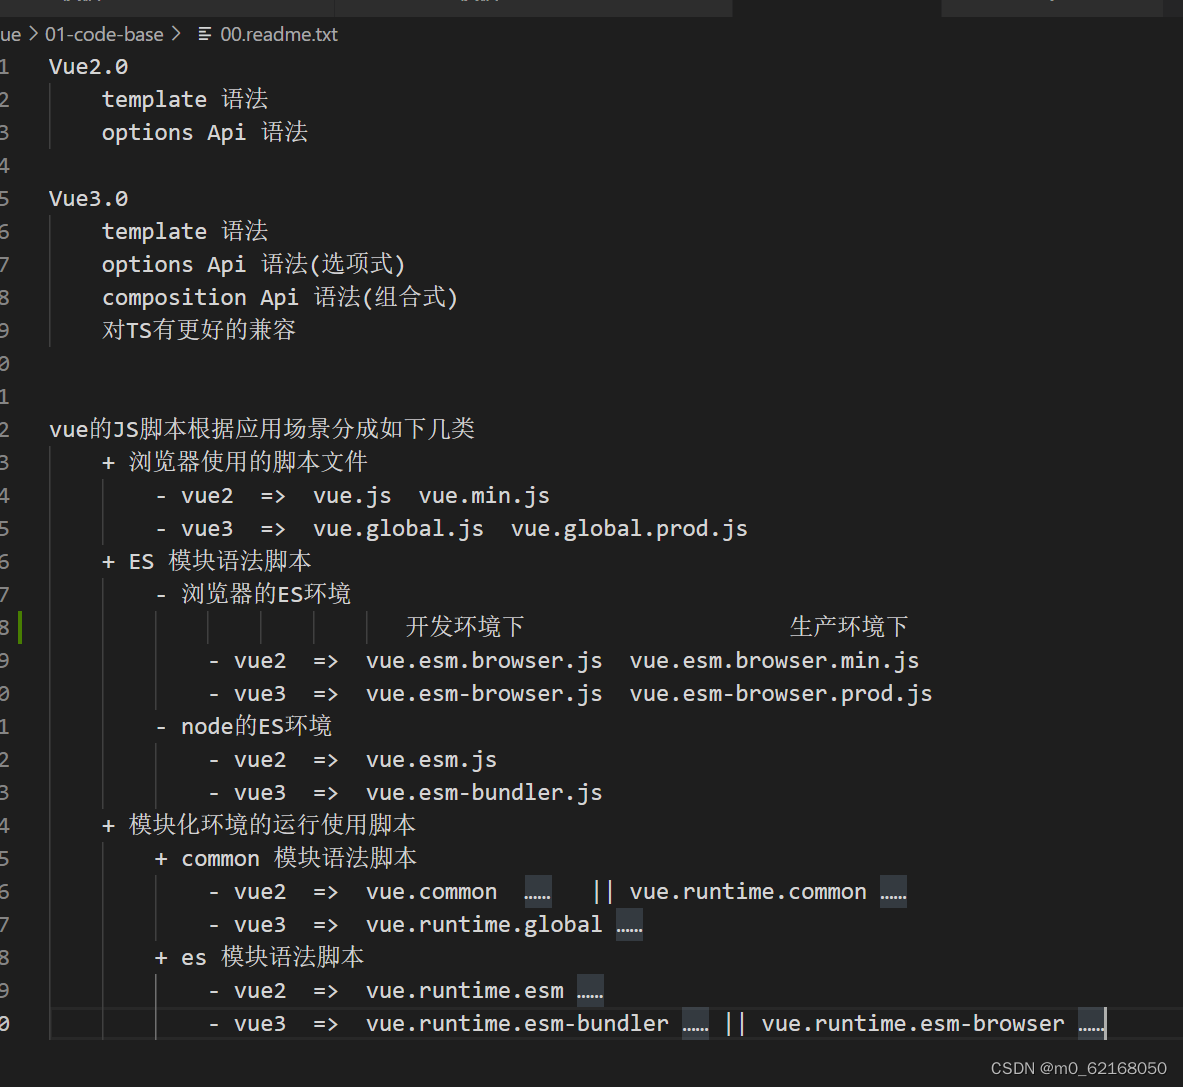
Task: Click the word vue.runtime.common
Action: pyautogui.click(x=748, y=892)
